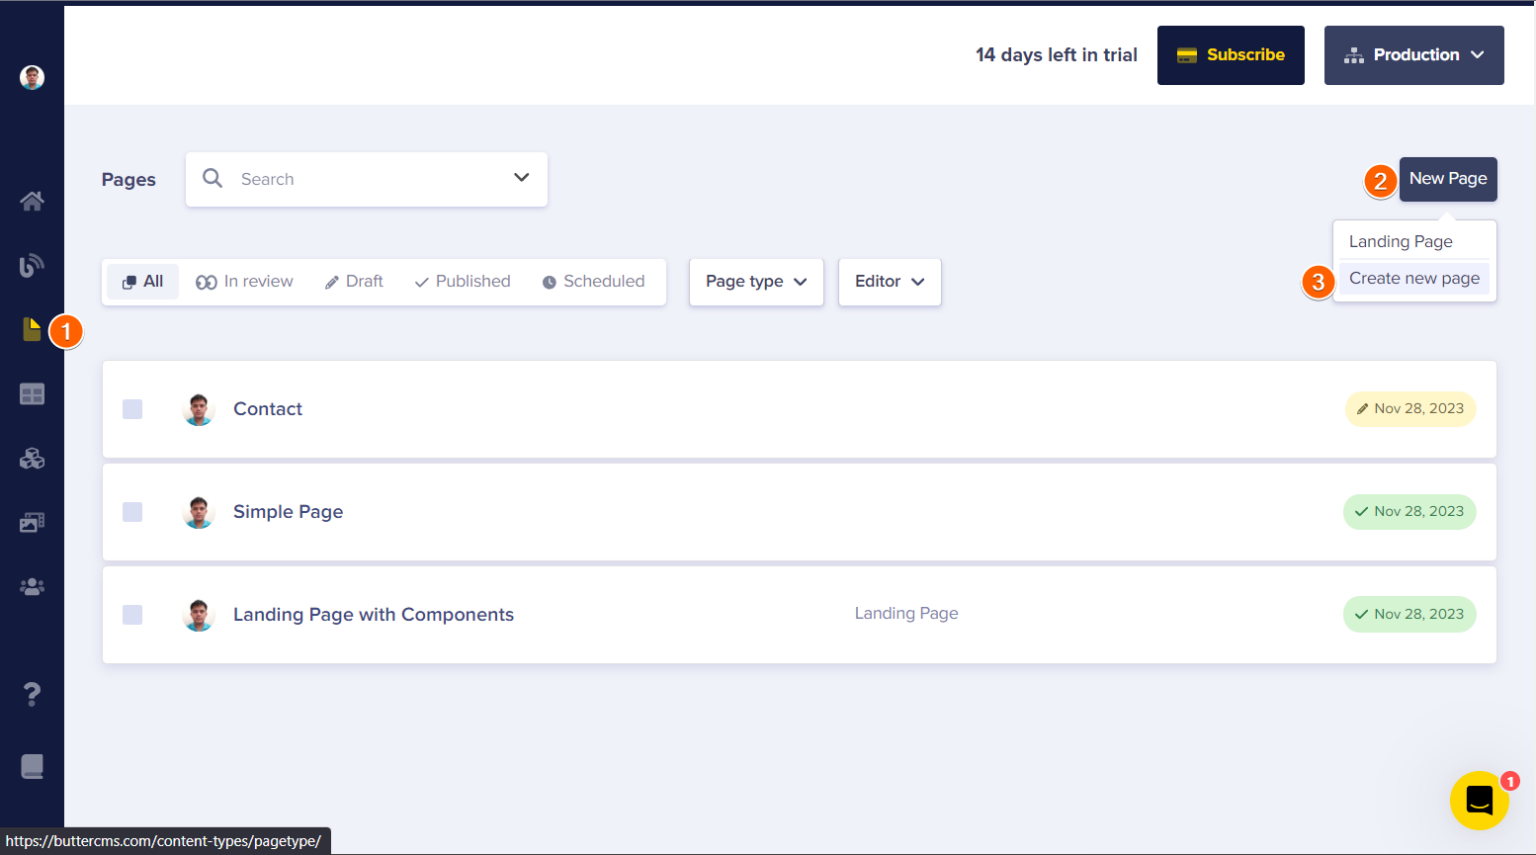Expand the Editor filter dropdown
The image size is (1536, 855).
coord(888,281)
